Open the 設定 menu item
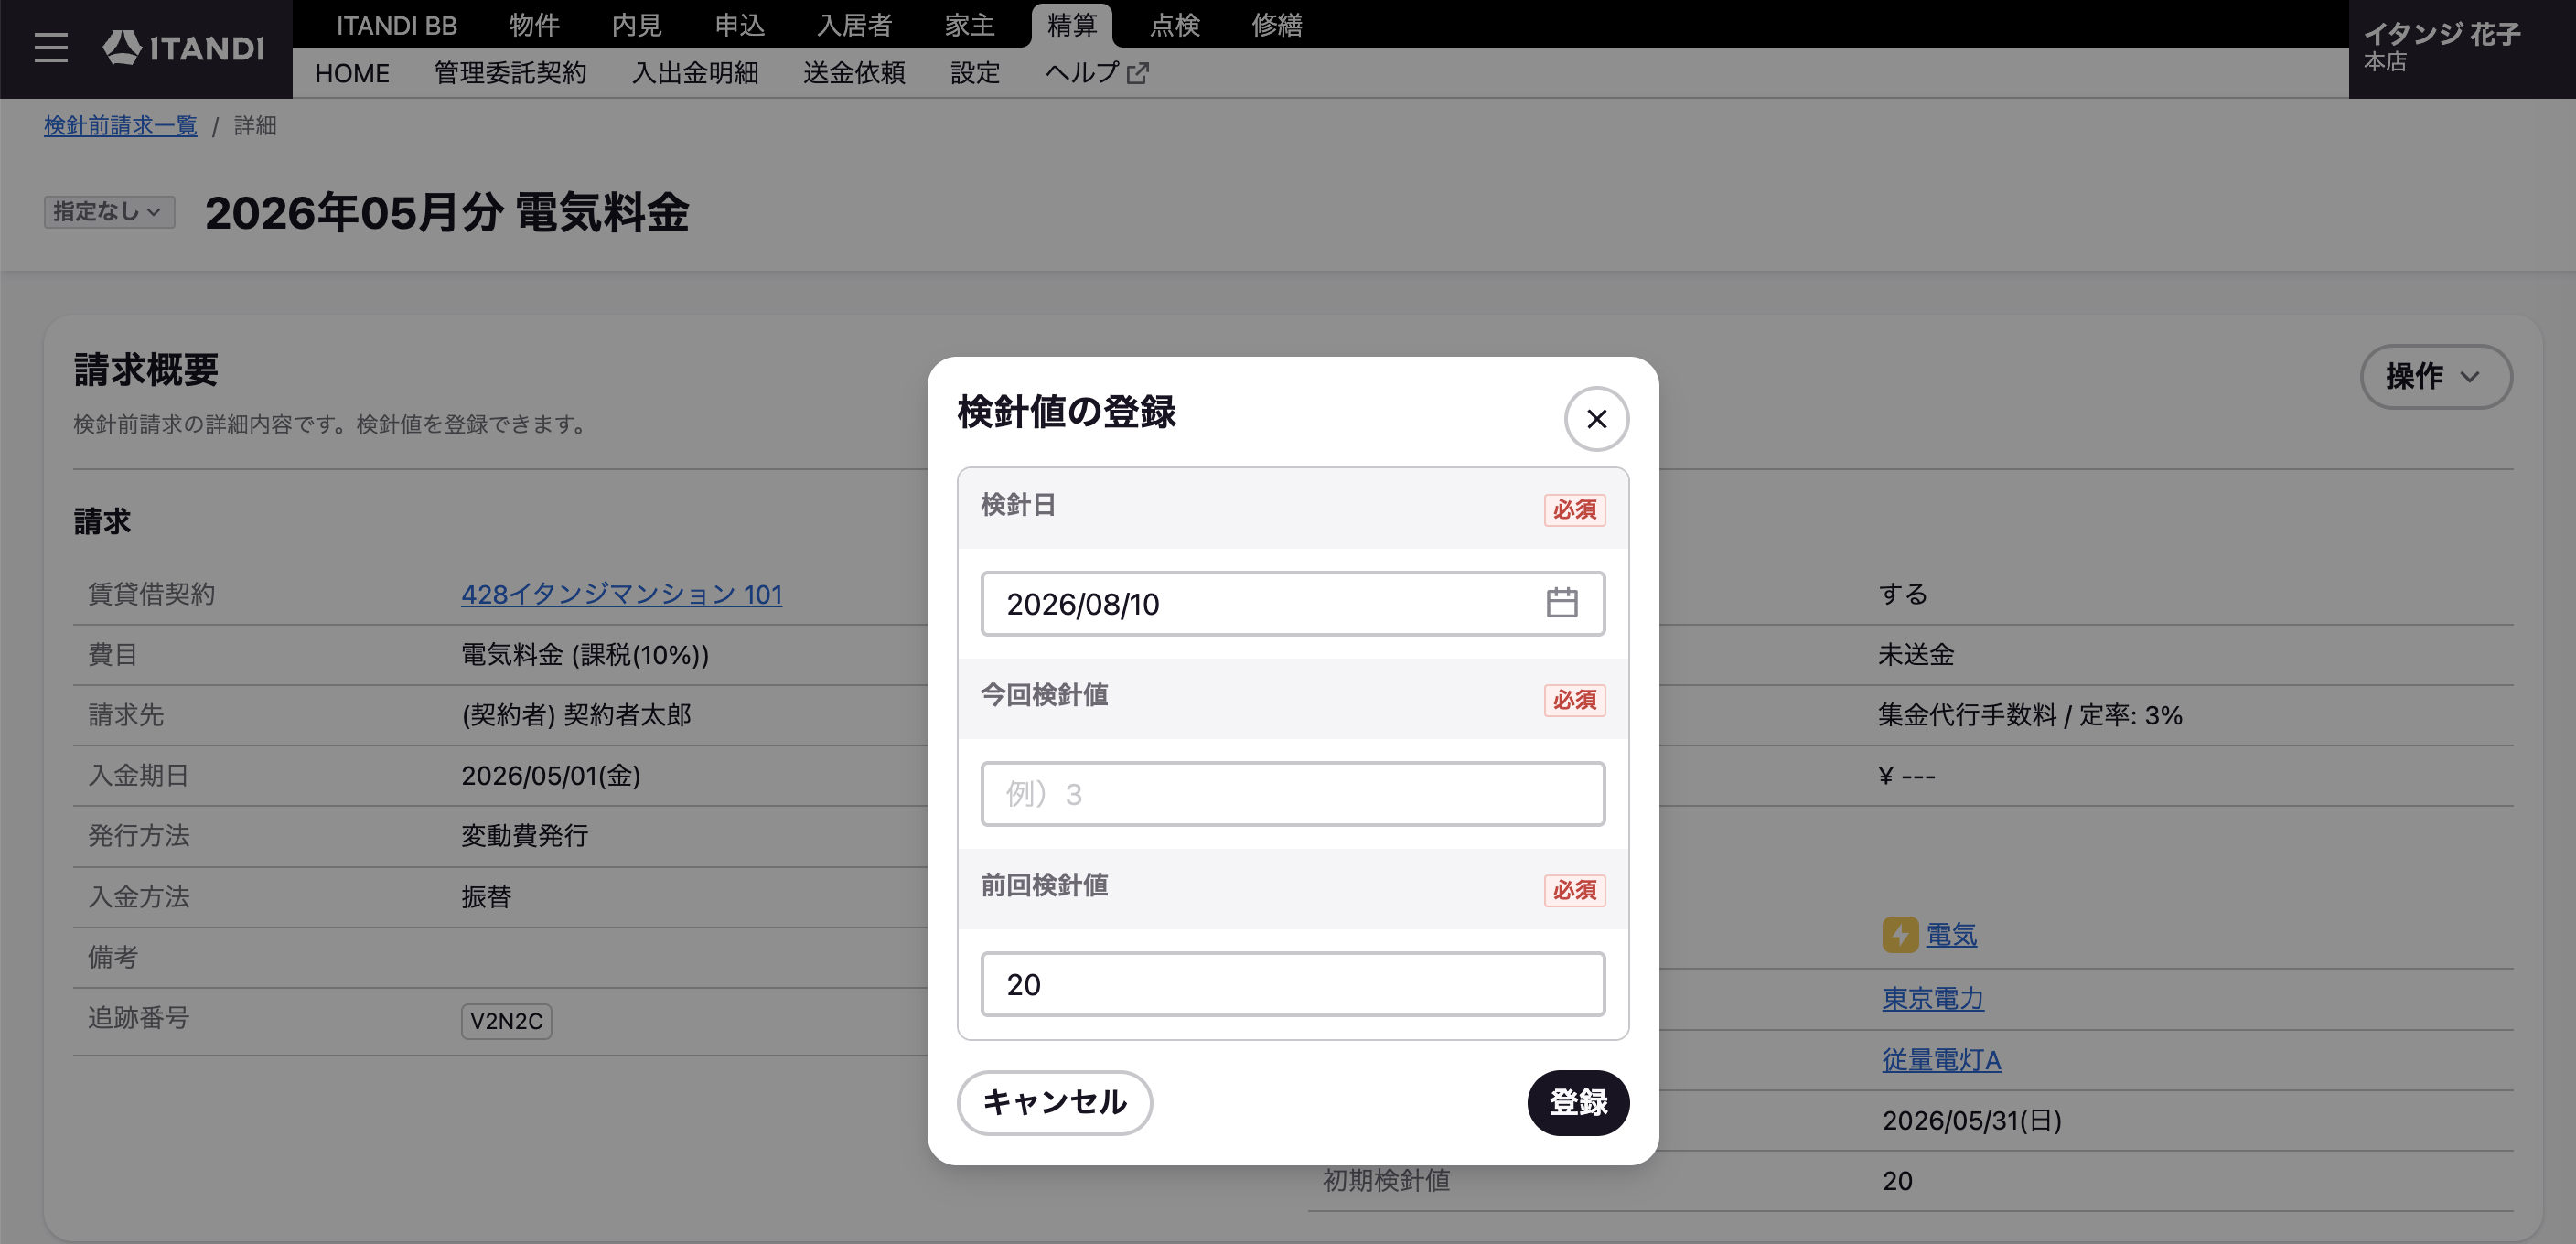 click(975, 73)
